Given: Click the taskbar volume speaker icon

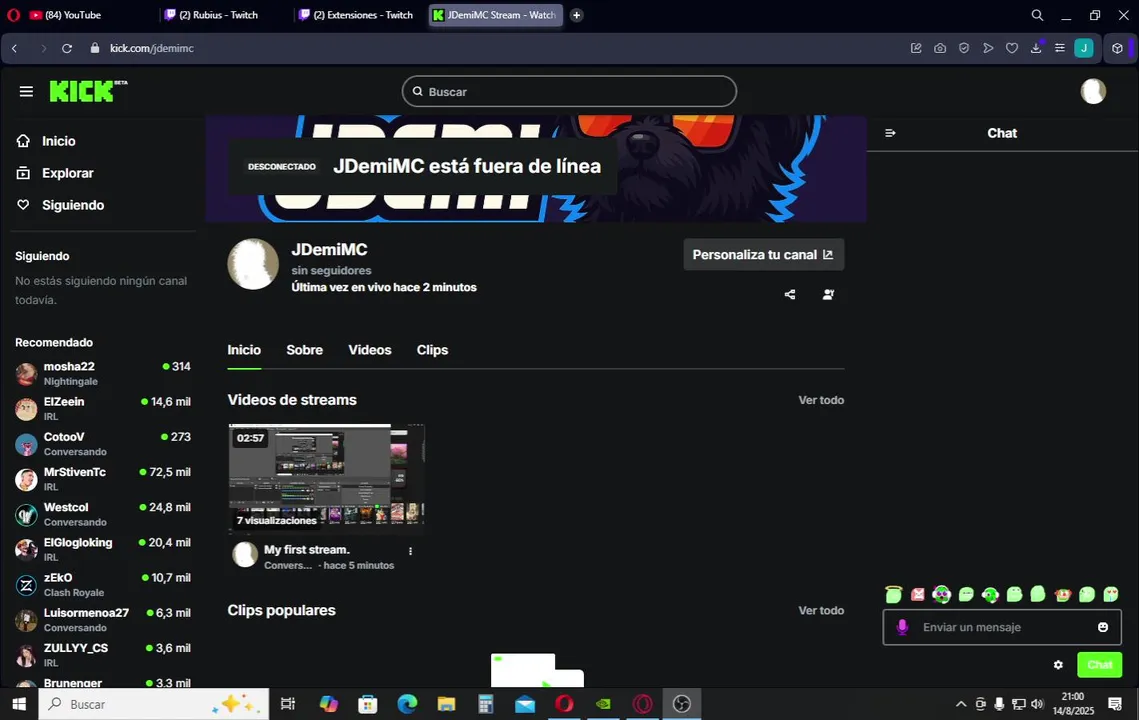Looking at the screenshot, I should tap(1037, 704).
